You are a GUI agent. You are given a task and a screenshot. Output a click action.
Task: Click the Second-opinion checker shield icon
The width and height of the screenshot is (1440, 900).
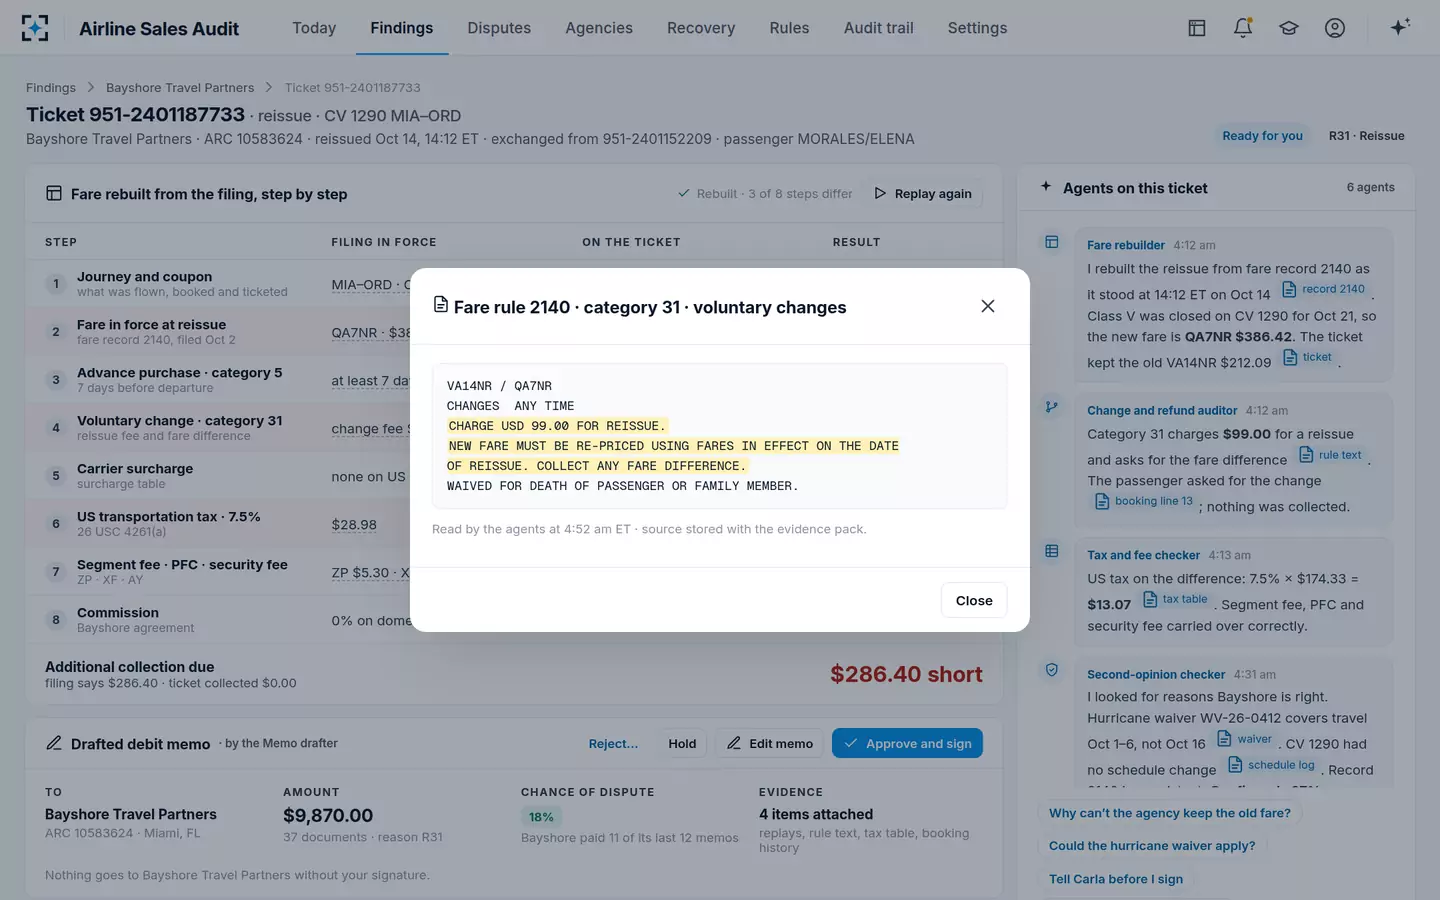click(x=1052, y=670)
